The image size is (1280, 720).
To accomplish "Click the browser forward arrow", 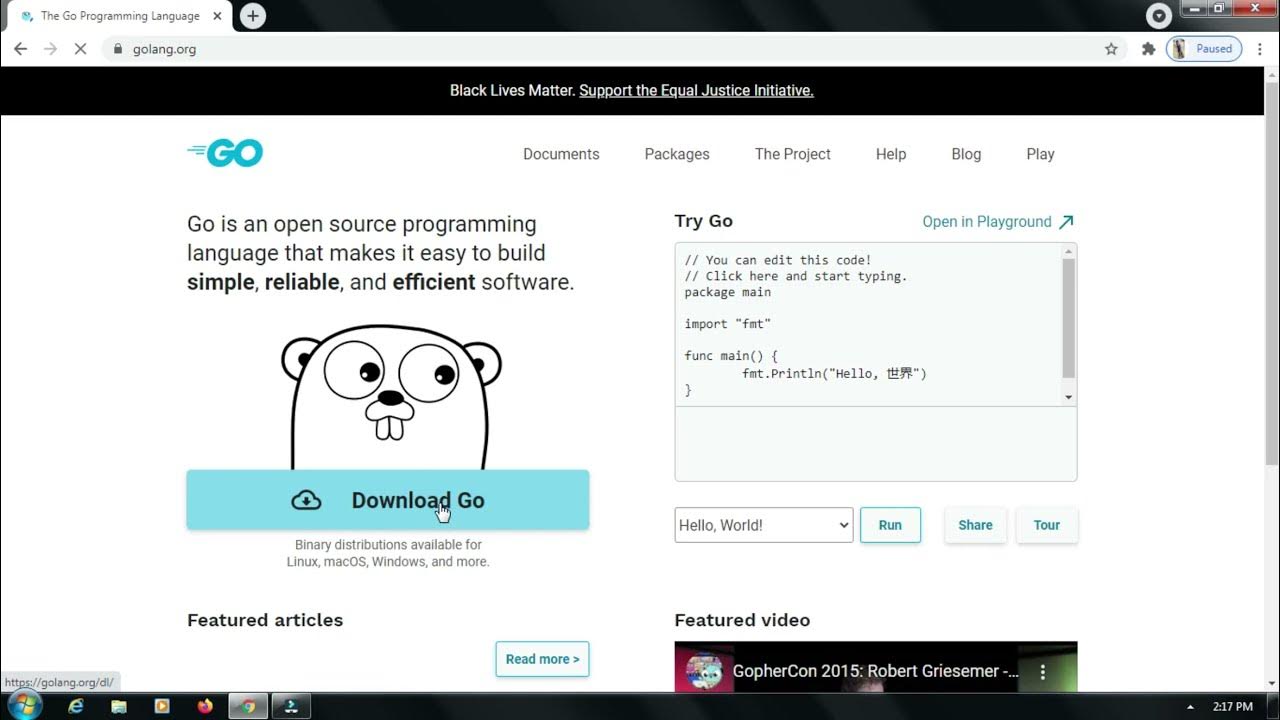I will point(50,48).
